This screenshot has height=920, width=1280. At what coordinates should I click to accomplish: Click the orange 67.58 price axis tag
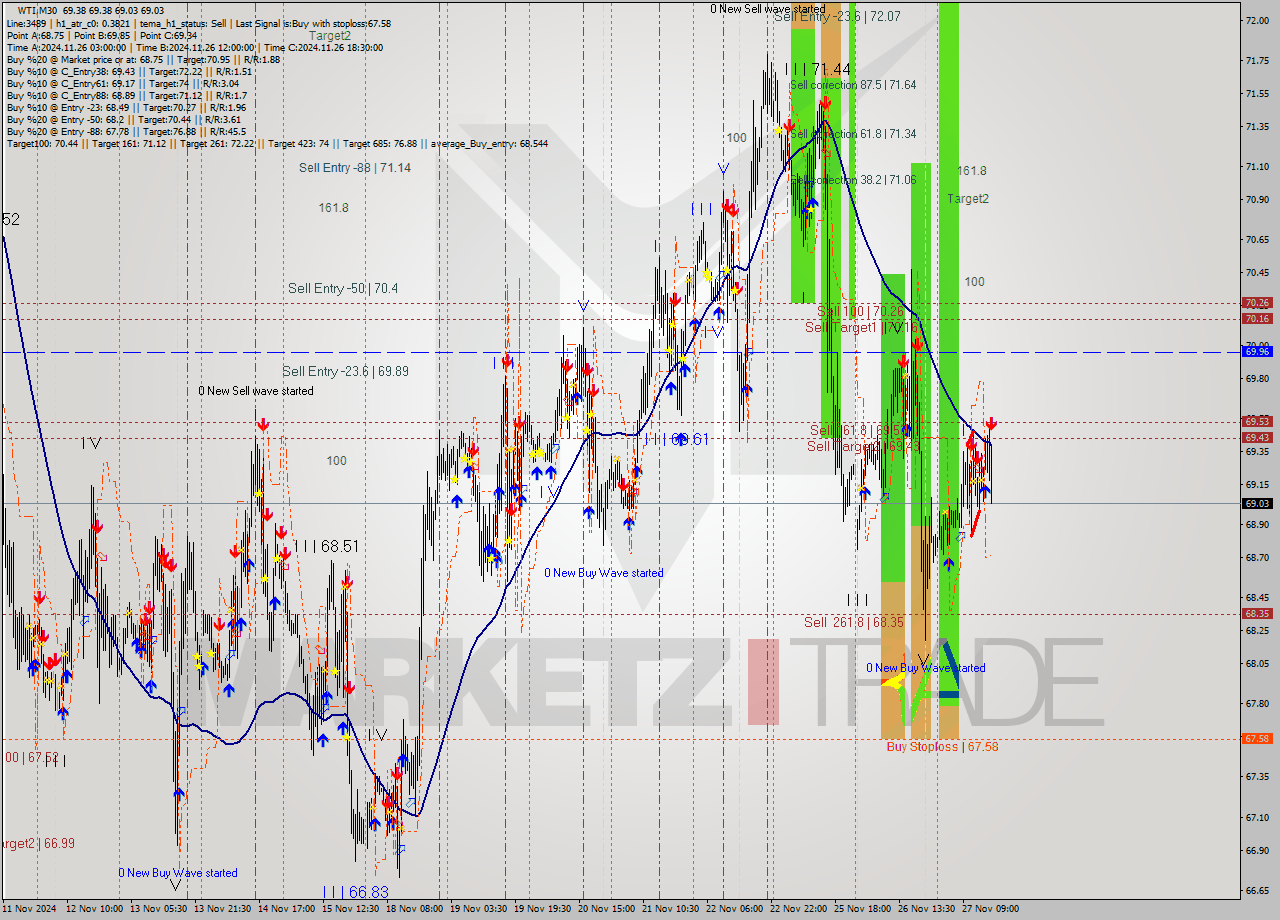click(x=1257, y=738)
